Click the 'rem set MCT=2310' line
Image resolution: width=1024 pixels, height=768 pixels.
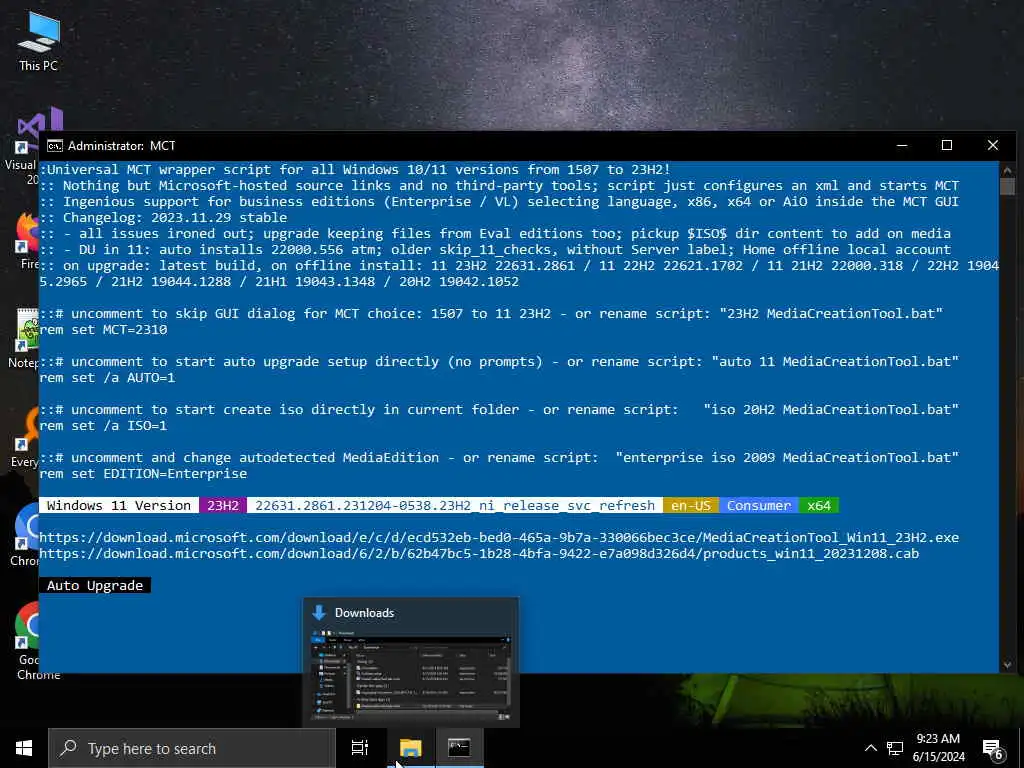pyautogui.click(x=103, y=330)
